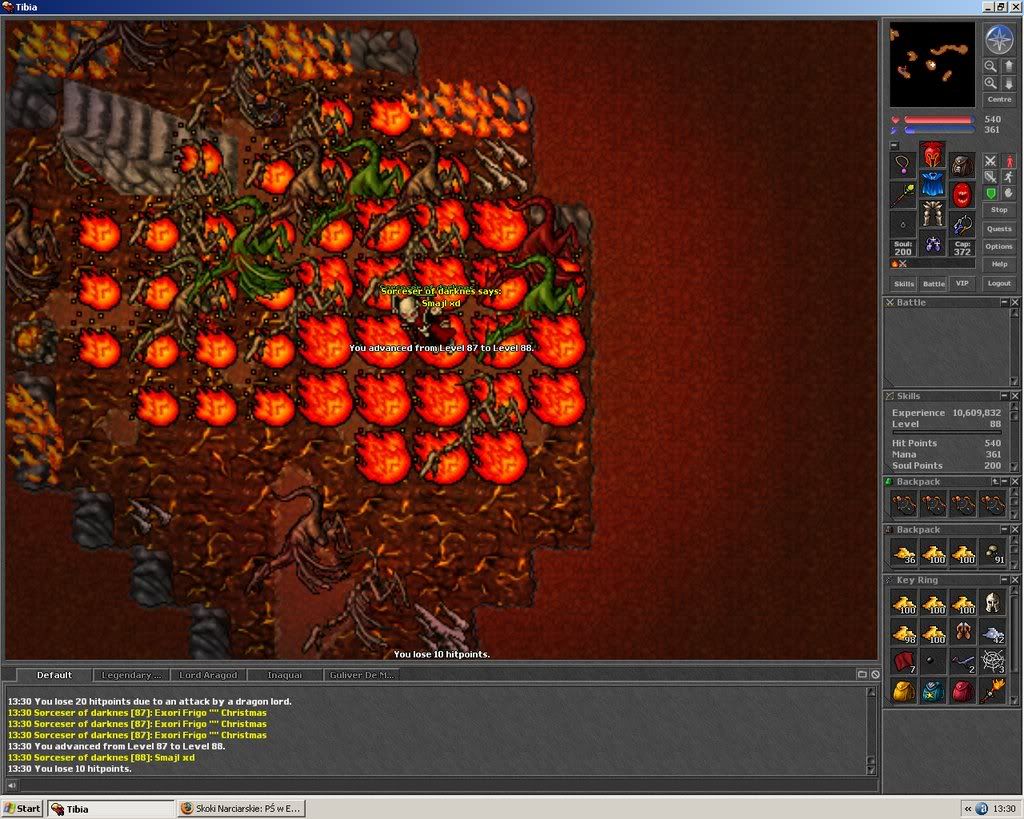The height and width of the screenshot is (819, 1024).
Task: Open the yellow backpack in Key Ring
Action: click(904, 691)
